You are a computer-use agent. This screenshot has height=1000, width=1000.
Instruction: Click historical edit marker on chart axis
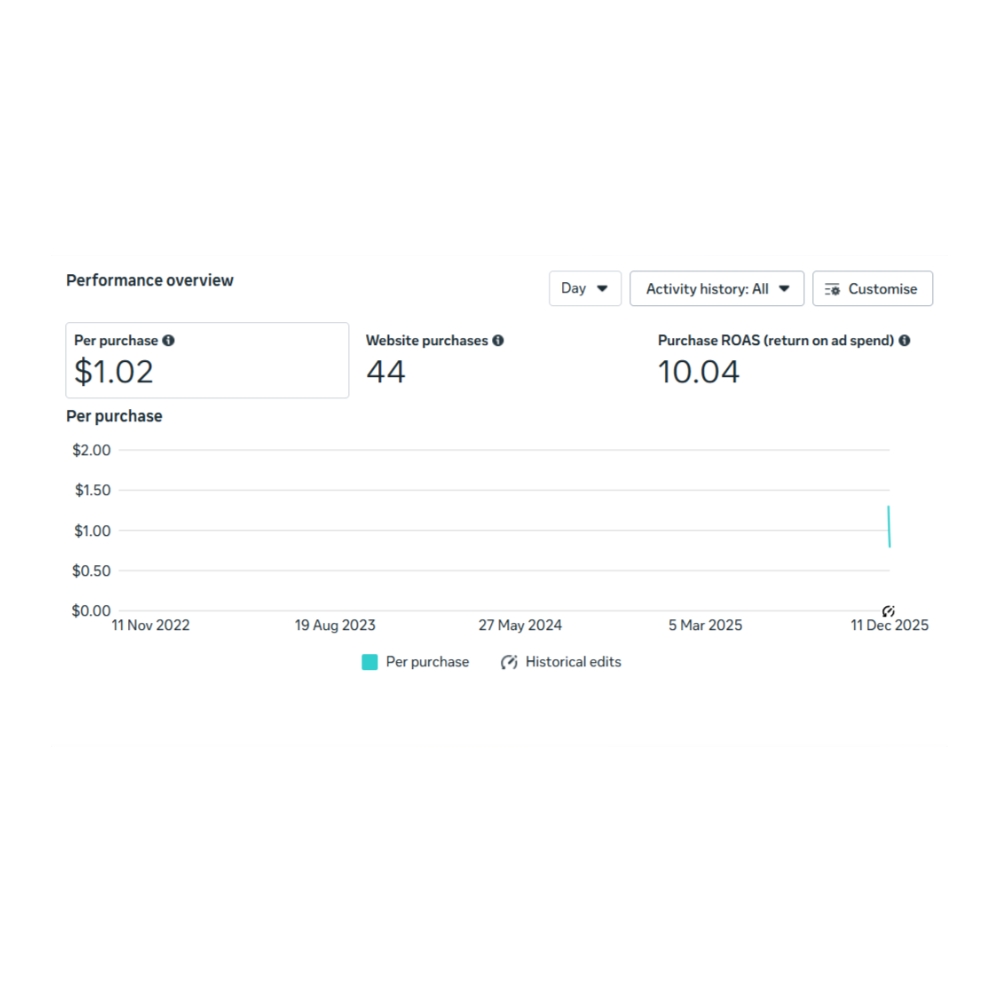click(888, 611)
